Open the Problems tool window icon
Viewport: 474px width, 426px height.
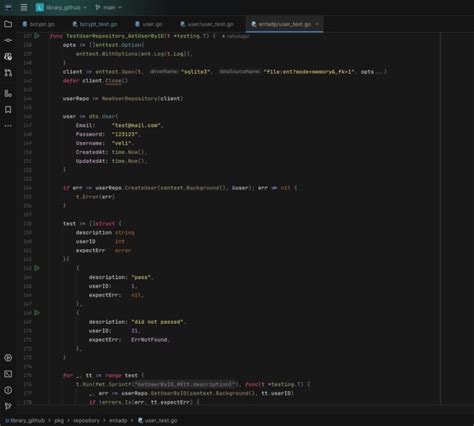tap(8, 390)
